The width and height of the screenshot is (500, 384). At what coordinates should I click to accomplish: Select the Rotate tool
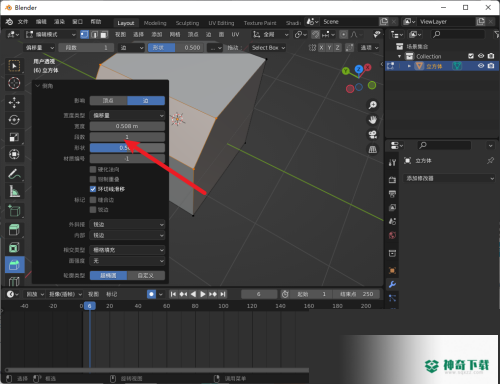click(14, 120)
